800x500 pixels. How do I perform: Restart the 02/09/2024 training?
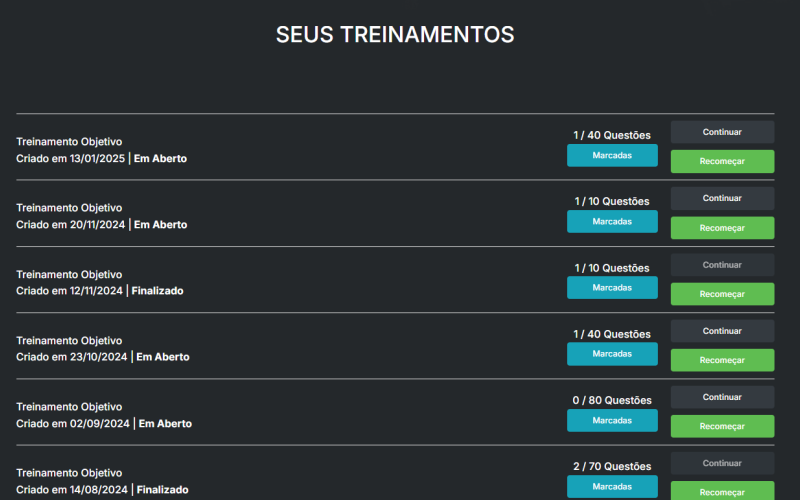point(722,426)
